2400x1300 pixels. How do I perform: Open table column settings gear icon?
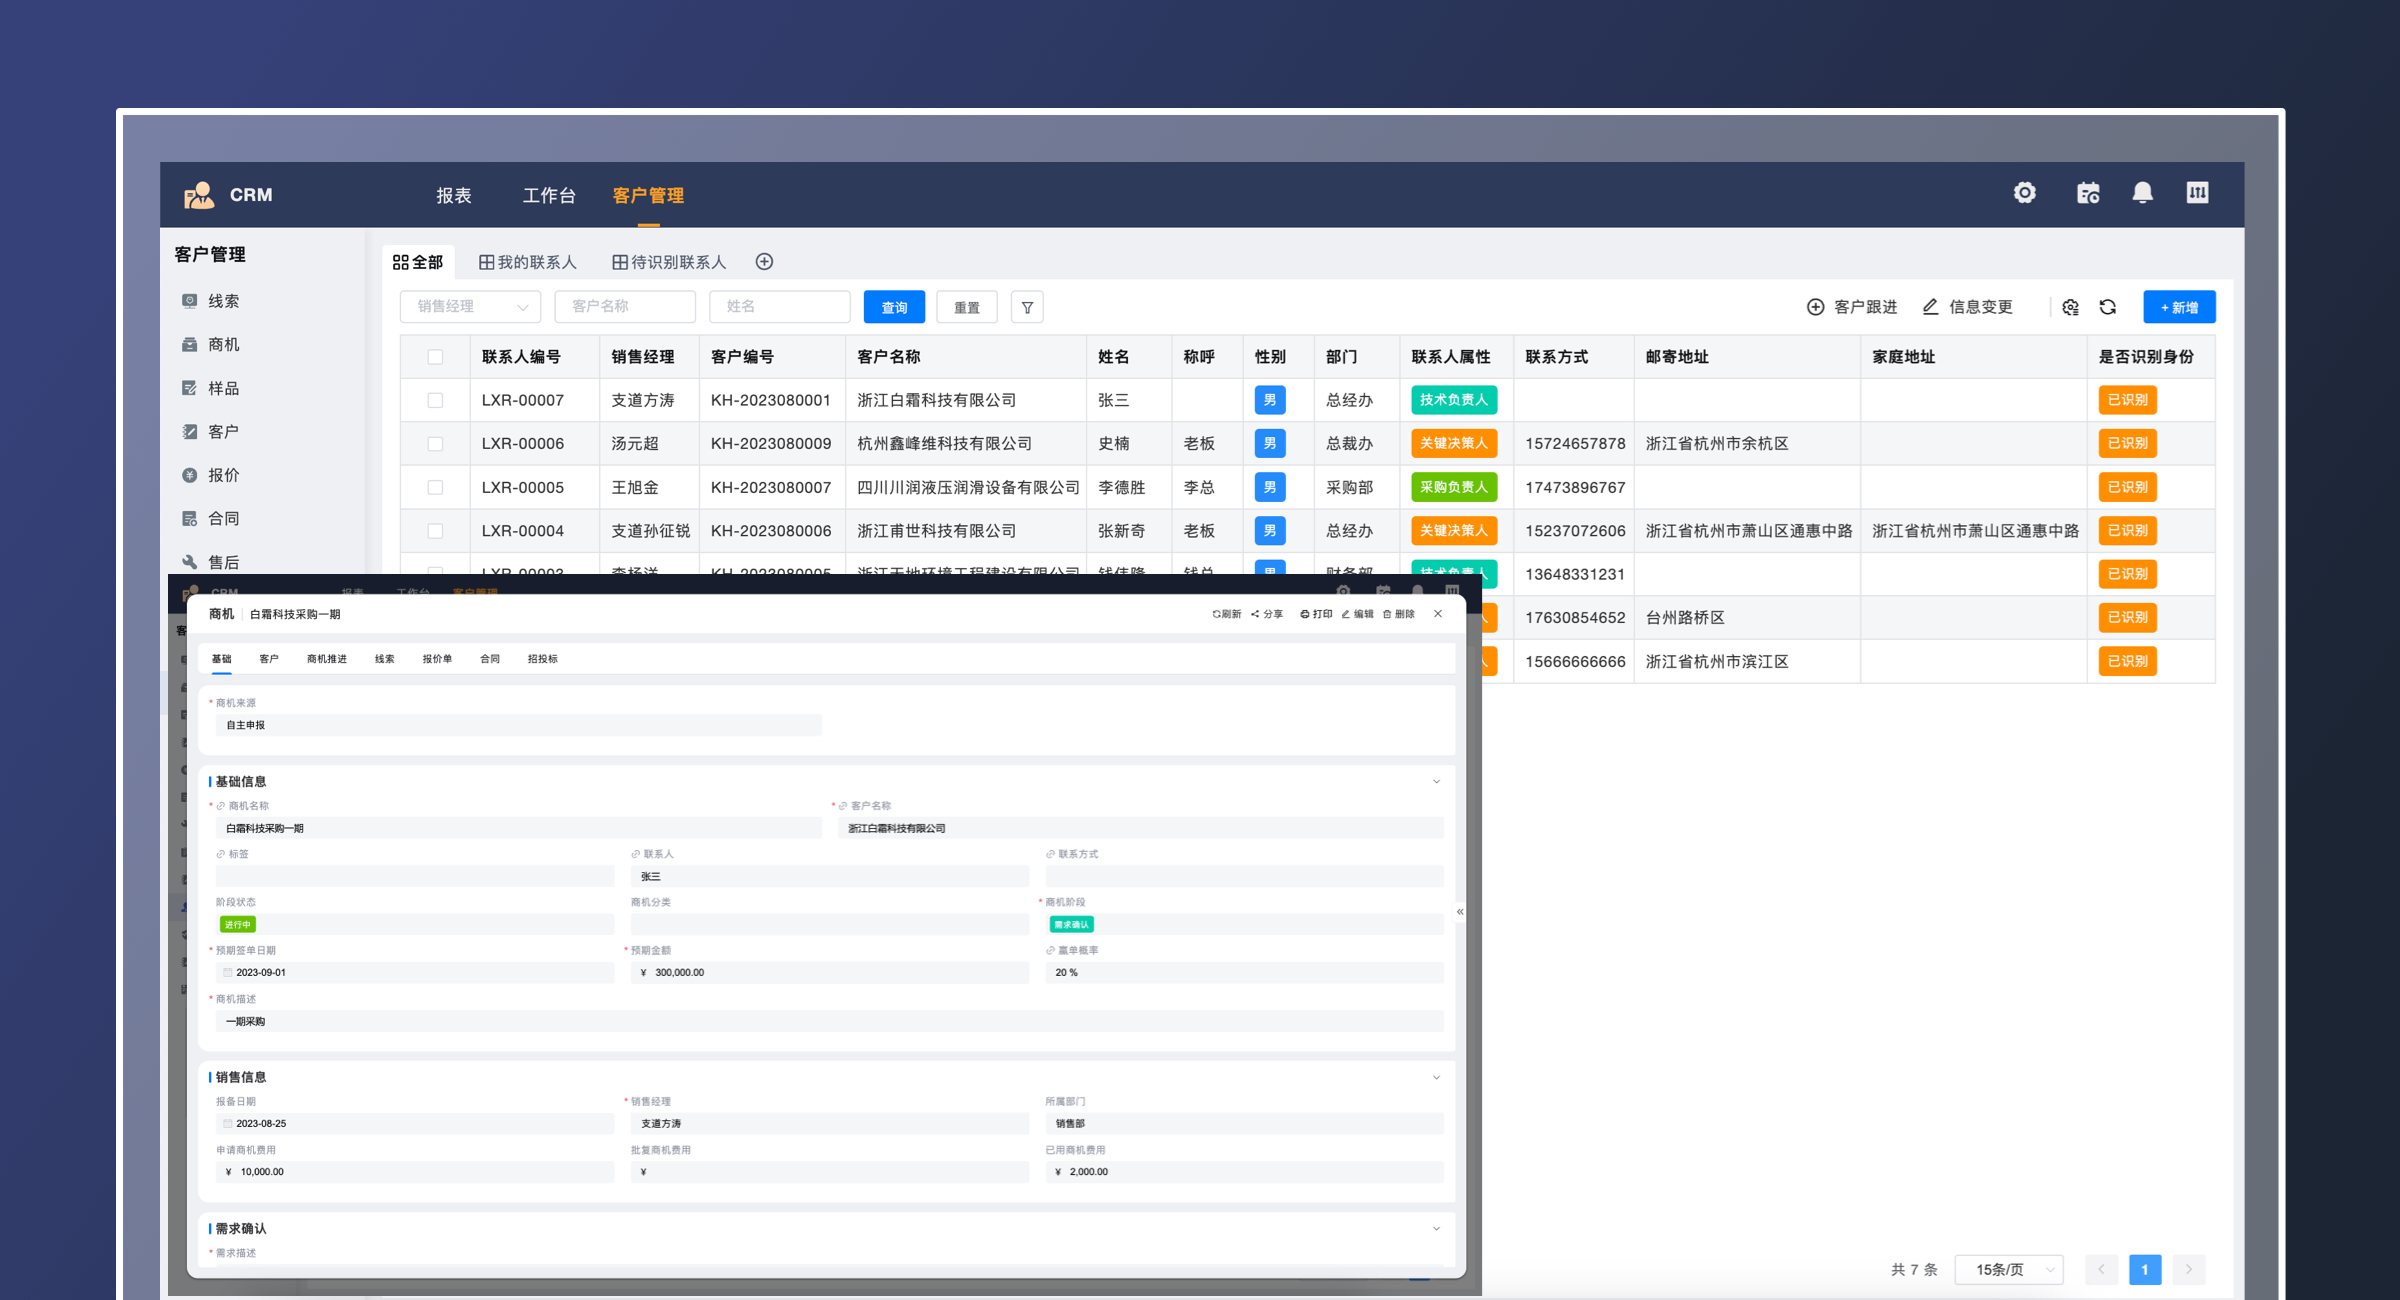pos(2070,307)
